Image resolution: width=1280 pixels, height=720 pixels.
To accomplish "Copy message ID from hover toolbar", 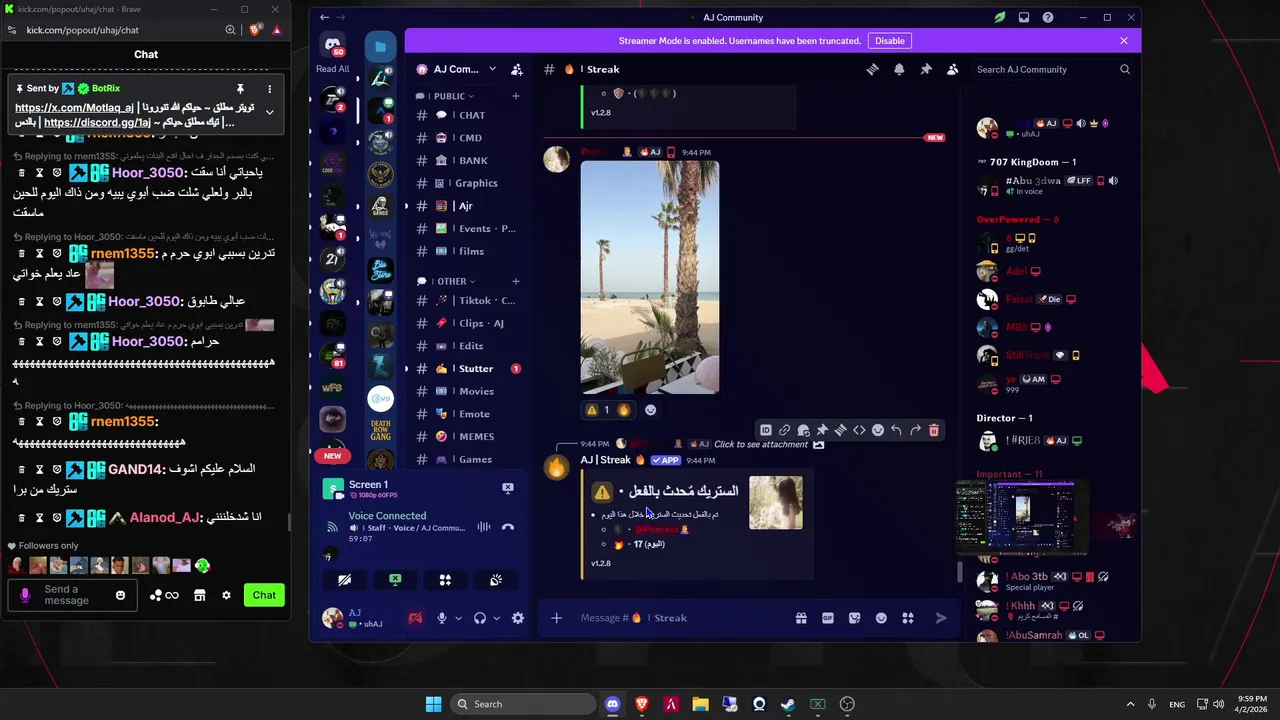I will click(x=766, y=430).
